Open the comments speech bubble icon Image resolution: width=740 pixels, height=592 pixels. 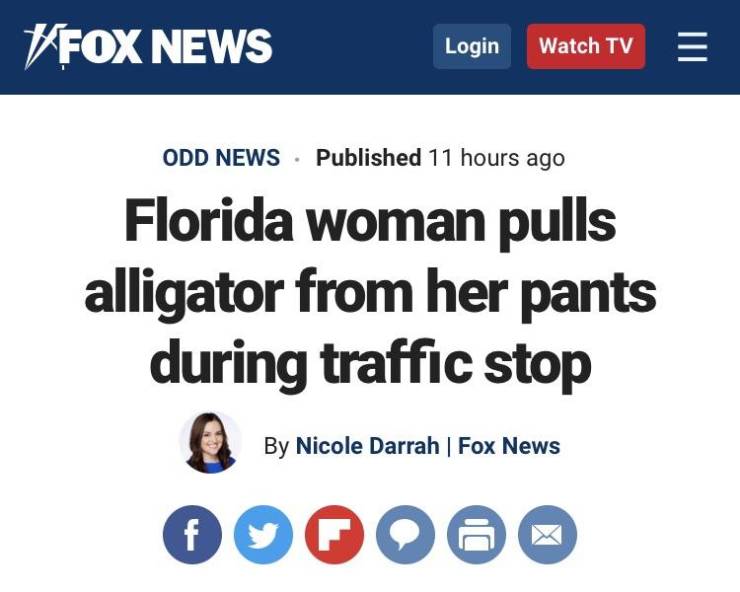point(405,534)
